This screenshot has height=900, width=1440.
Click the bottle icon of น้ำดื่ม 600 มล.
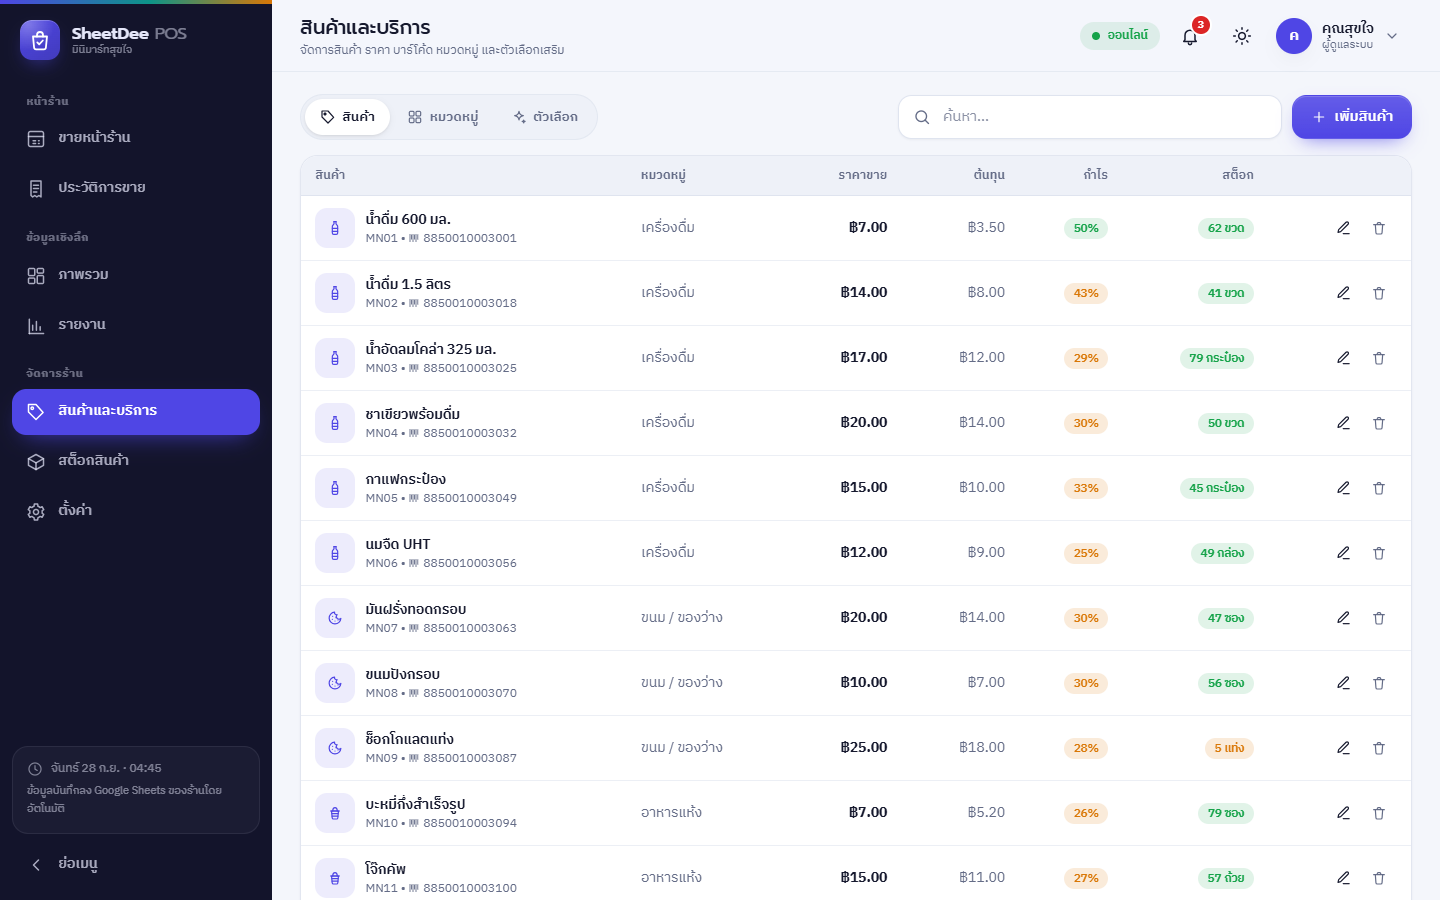[x=335, y=228]
